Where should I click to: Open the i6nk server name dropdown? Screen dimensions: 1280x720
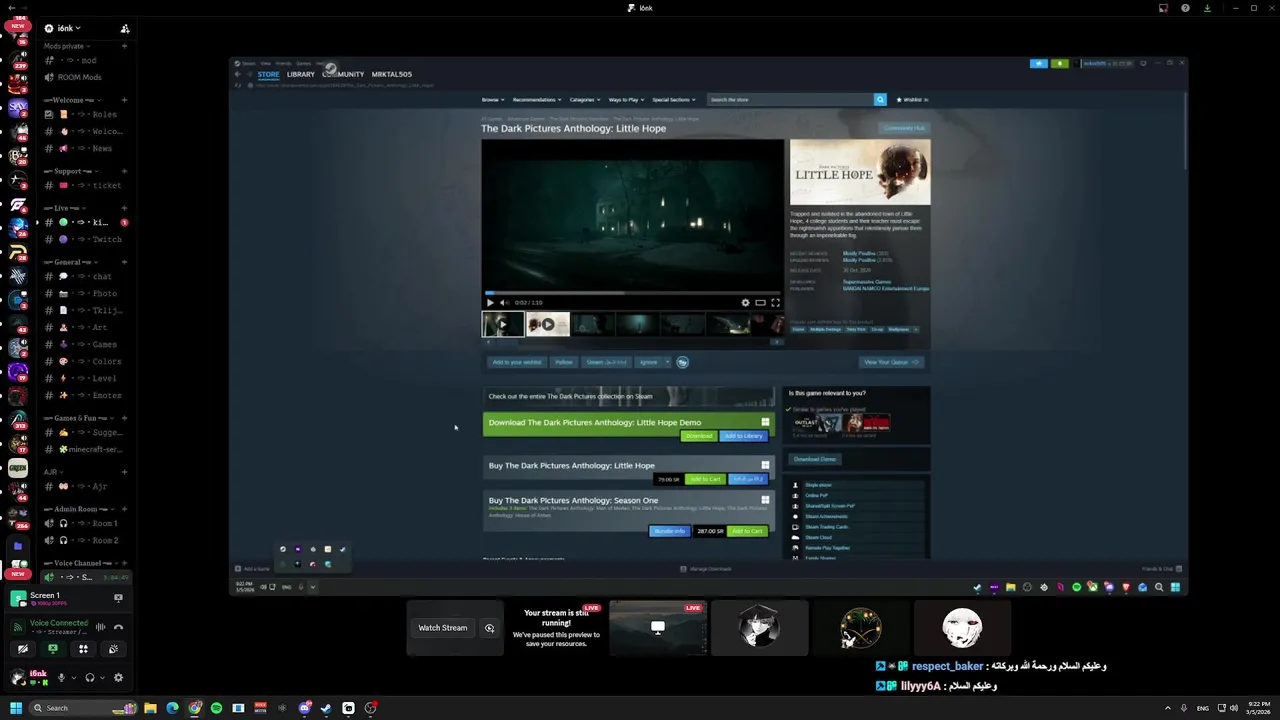click(68, 28)
